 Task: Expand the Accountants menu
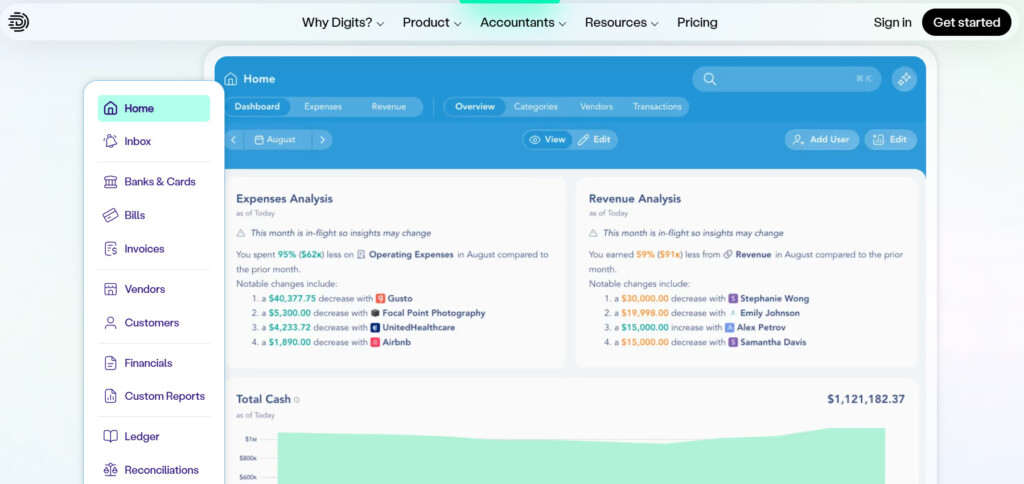[x=523, y=22]
